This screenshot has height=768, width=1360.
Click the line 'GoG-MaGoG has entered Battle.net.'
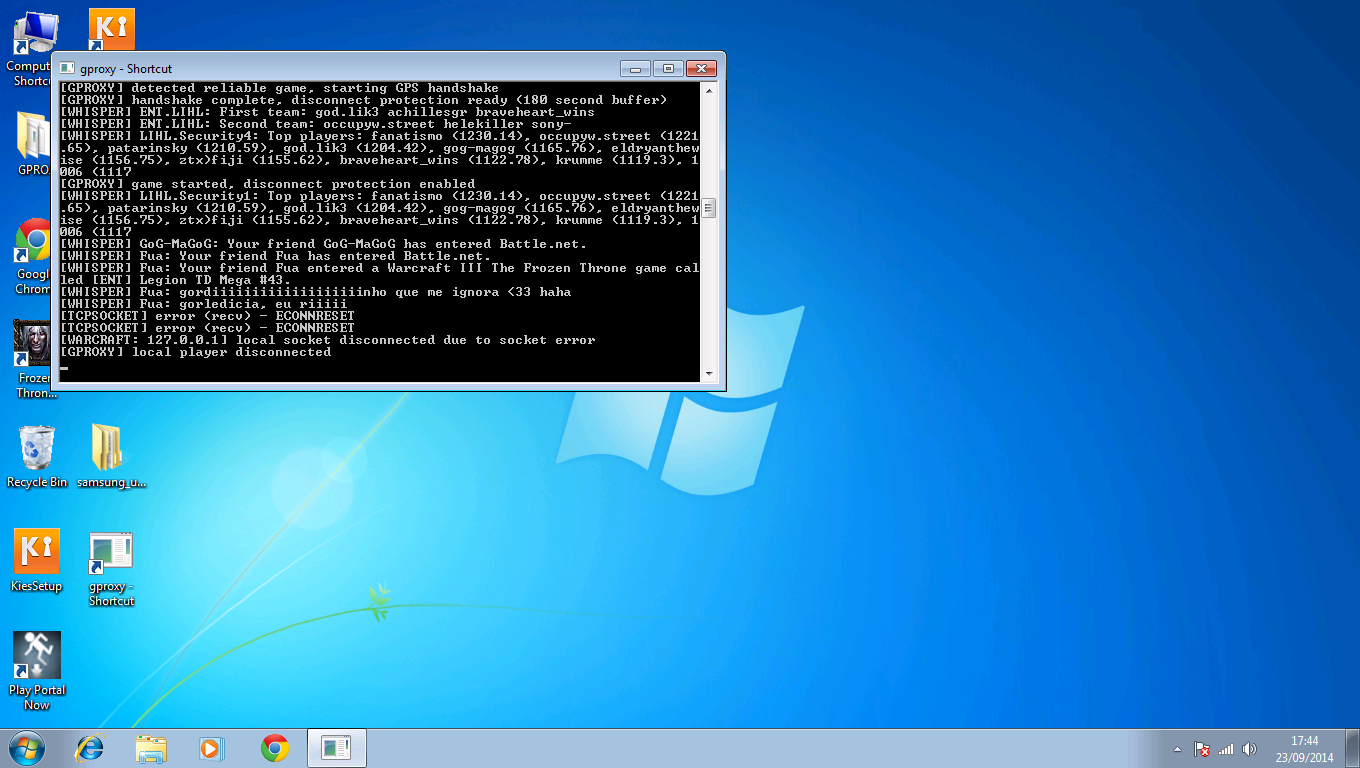(x=324, y=244)
